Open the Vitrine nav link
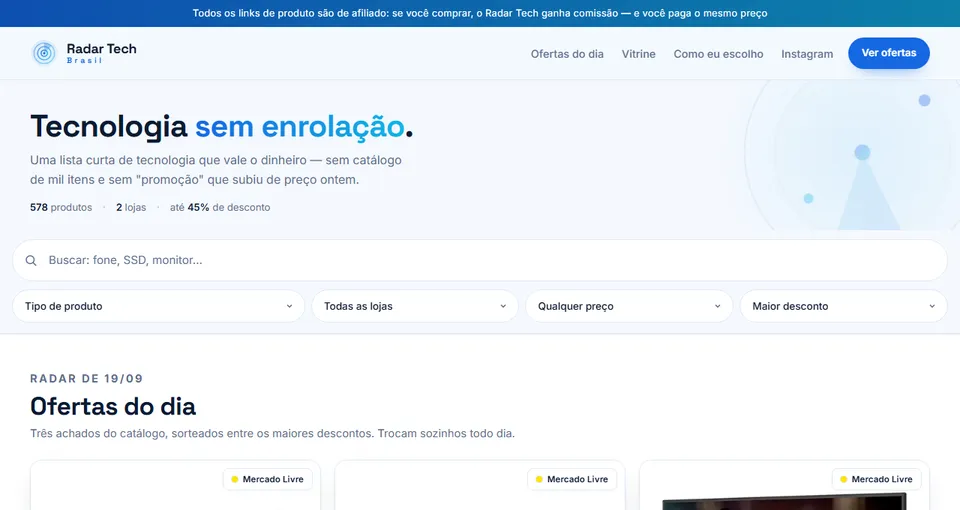This screenshot has width=960, height=510. [639, 54]
